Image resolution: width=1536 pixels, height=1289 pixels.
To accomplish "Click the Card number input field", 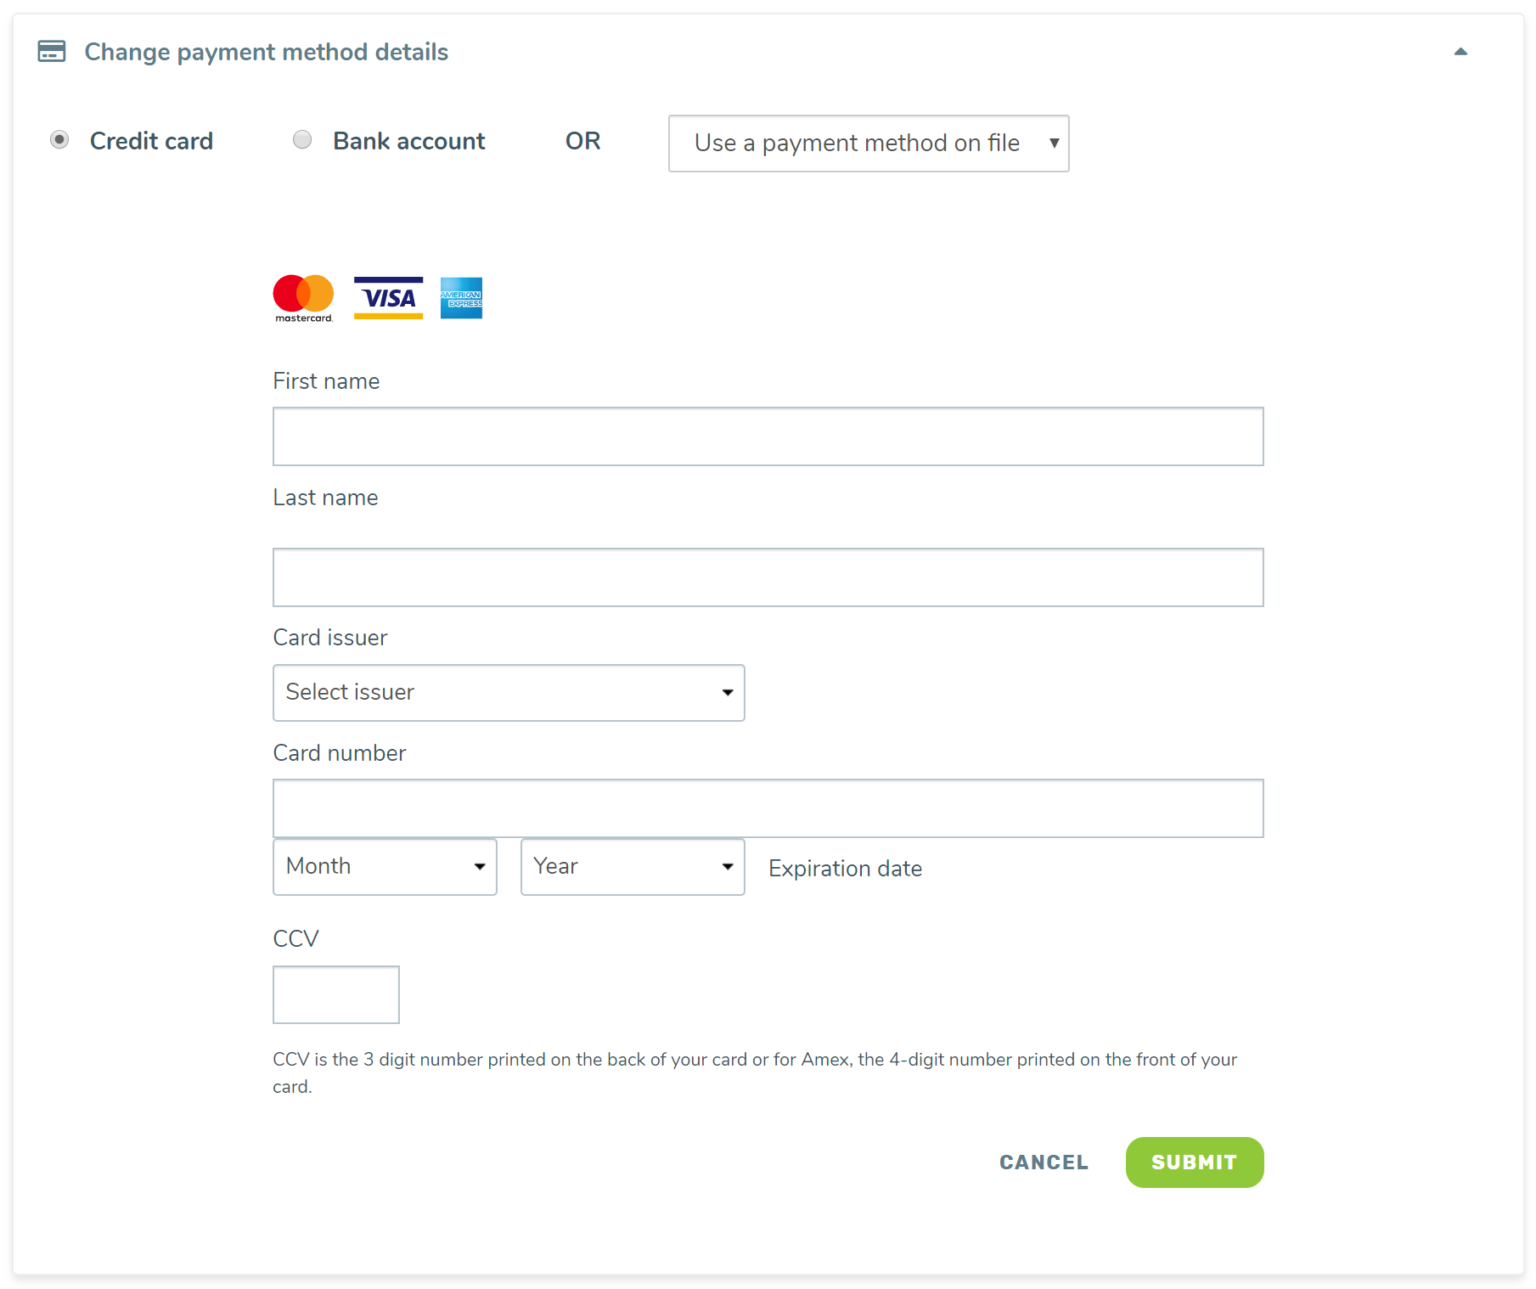I will click(767, 807).
